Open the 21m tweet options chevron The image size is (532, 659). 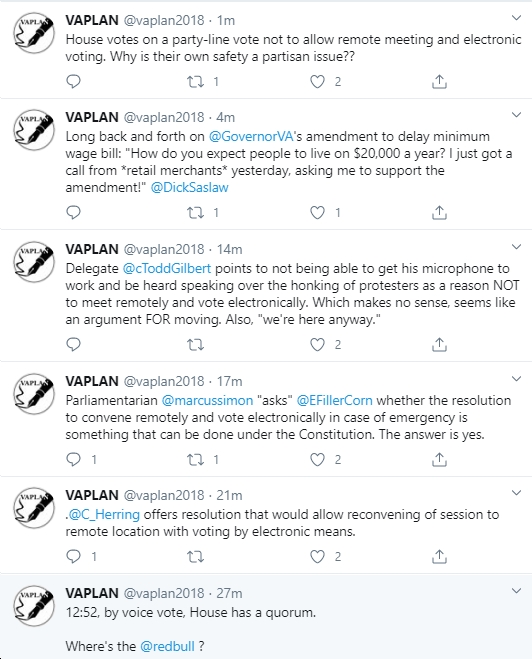[x=516, y=493]
